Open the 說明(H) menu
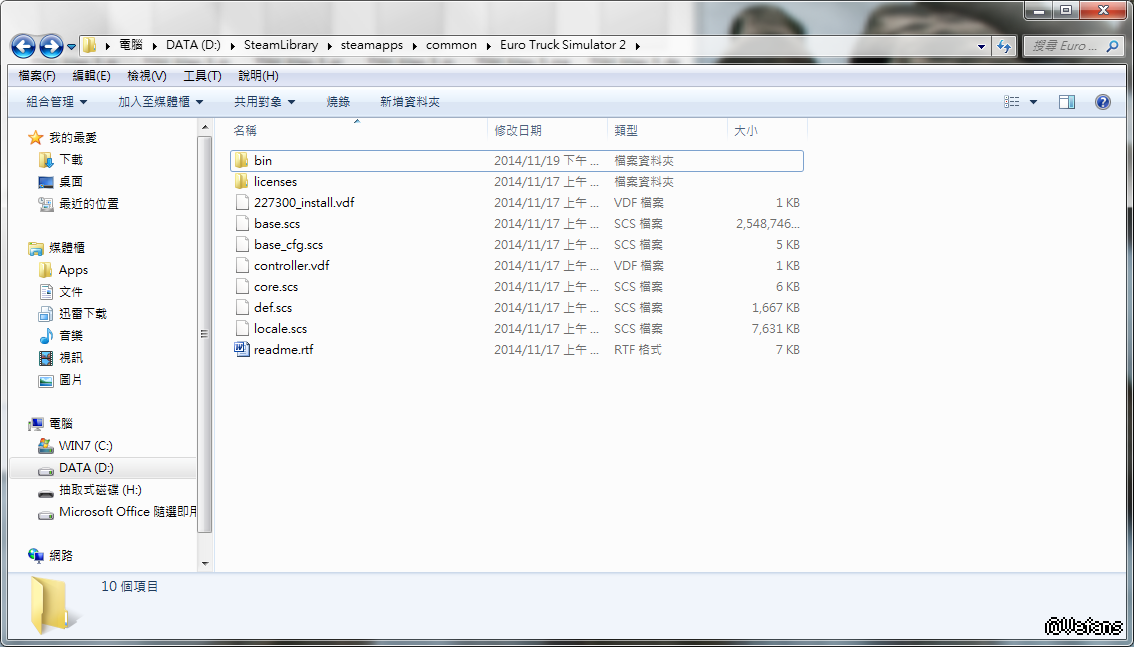 [x=258, y=76]
